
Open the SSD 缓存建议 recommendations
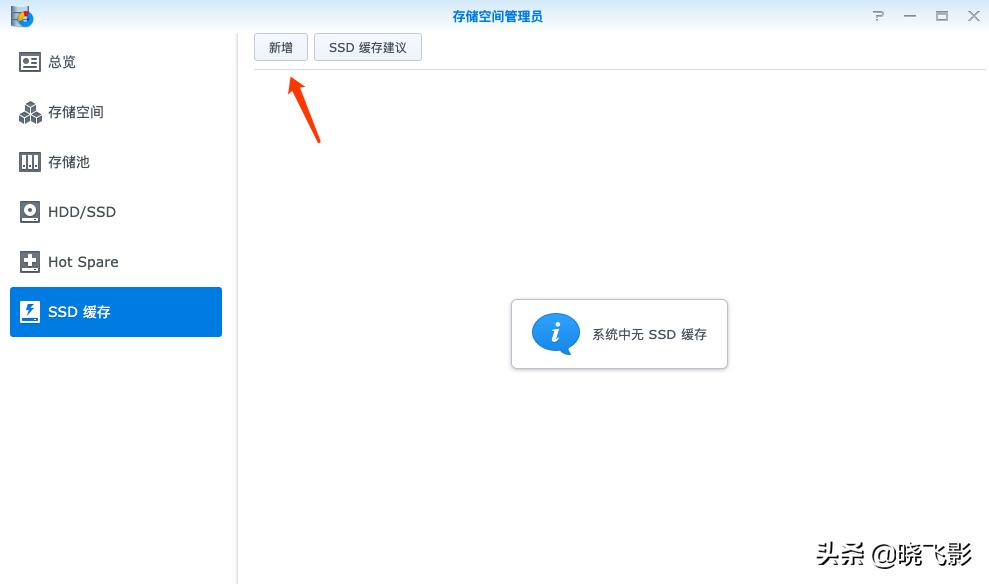[367, 47]
